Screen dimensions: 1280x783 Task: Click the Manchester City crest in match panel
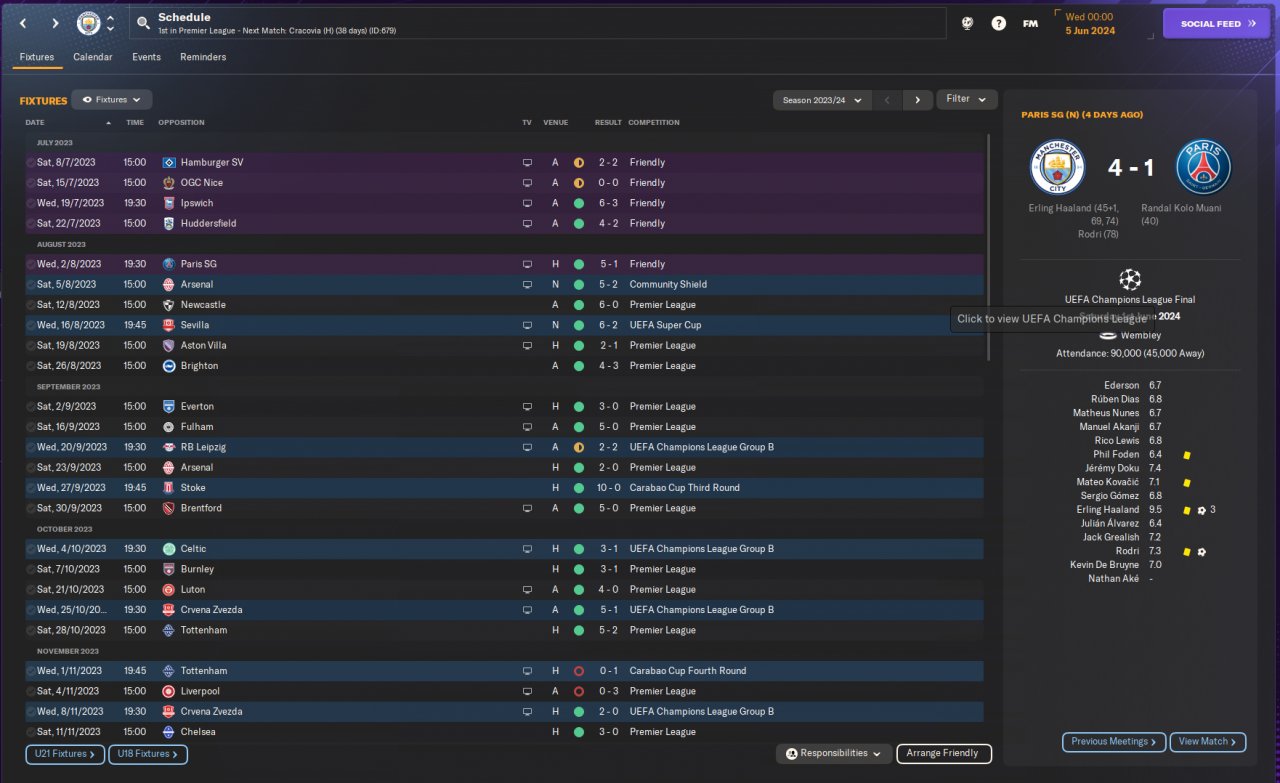[1057, 167]
